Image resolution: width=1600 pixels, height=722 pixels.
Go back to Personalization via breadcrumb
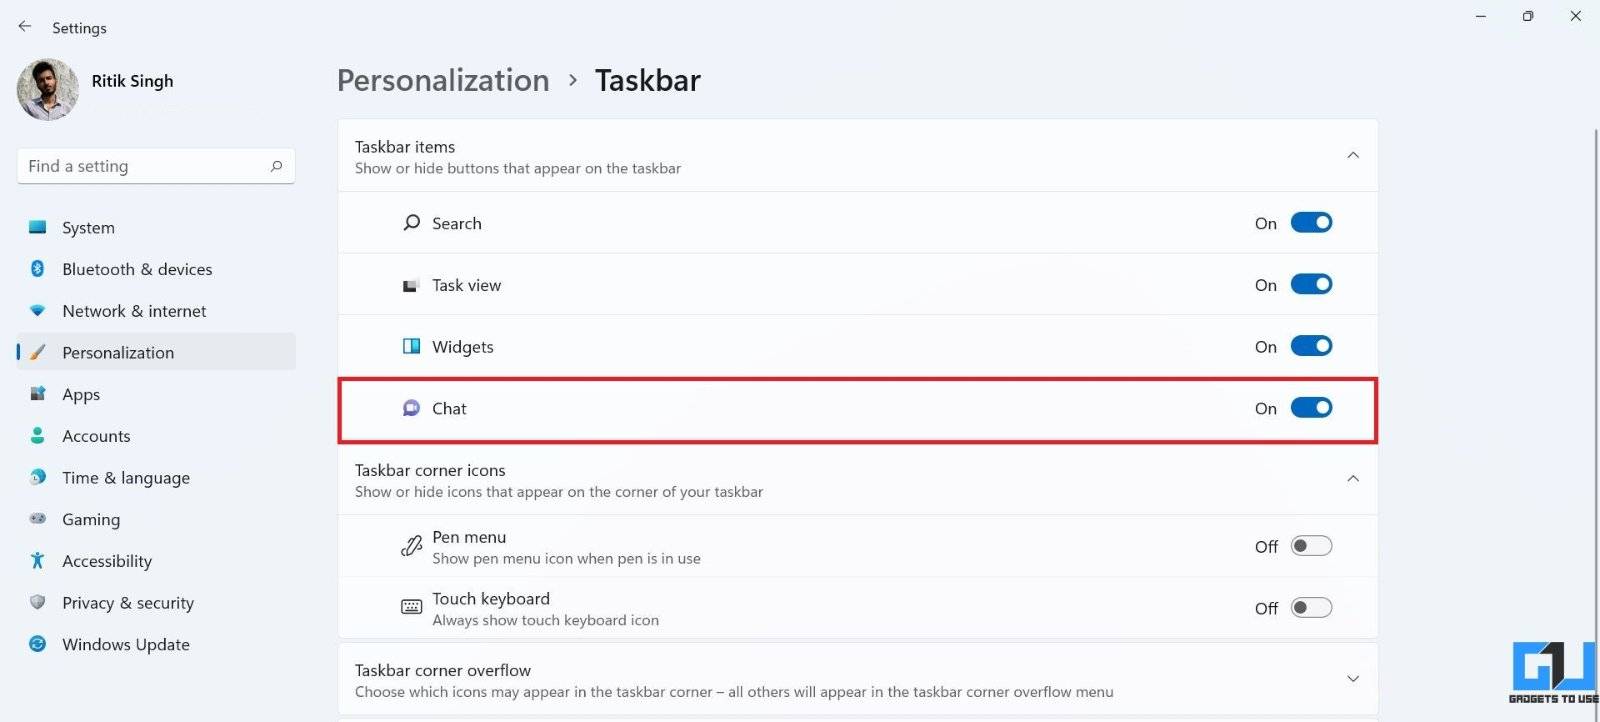point(443,80)
